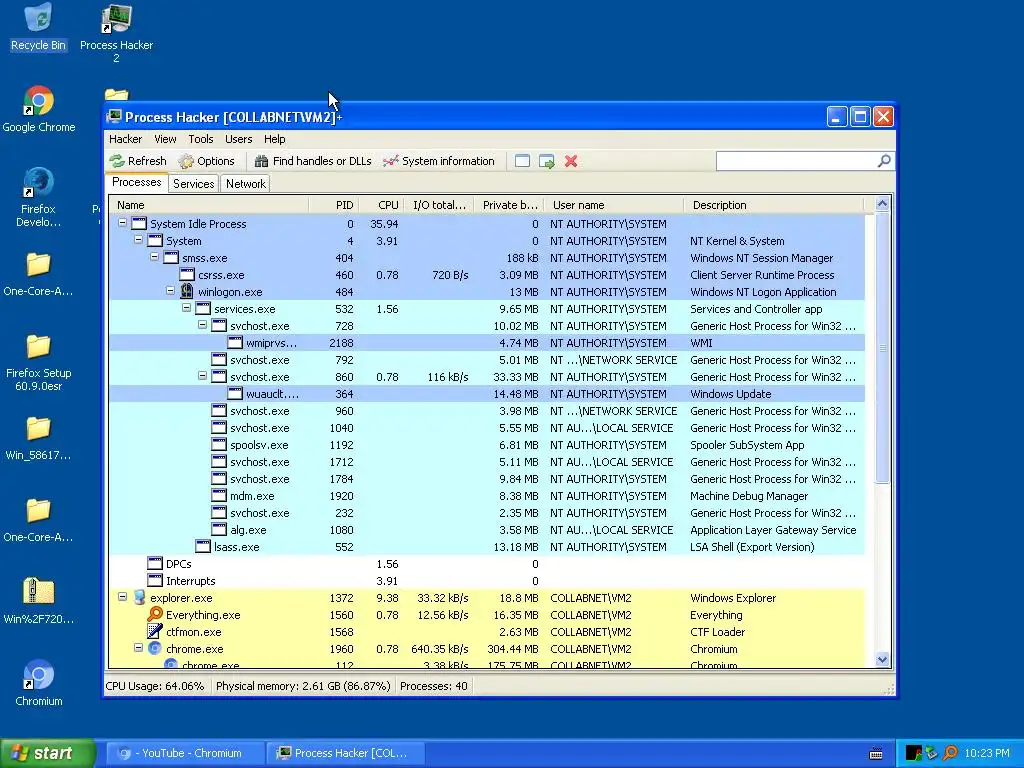Click the search magnifier icon
This screenshot has width=1024, height=768.
point(884,161)
